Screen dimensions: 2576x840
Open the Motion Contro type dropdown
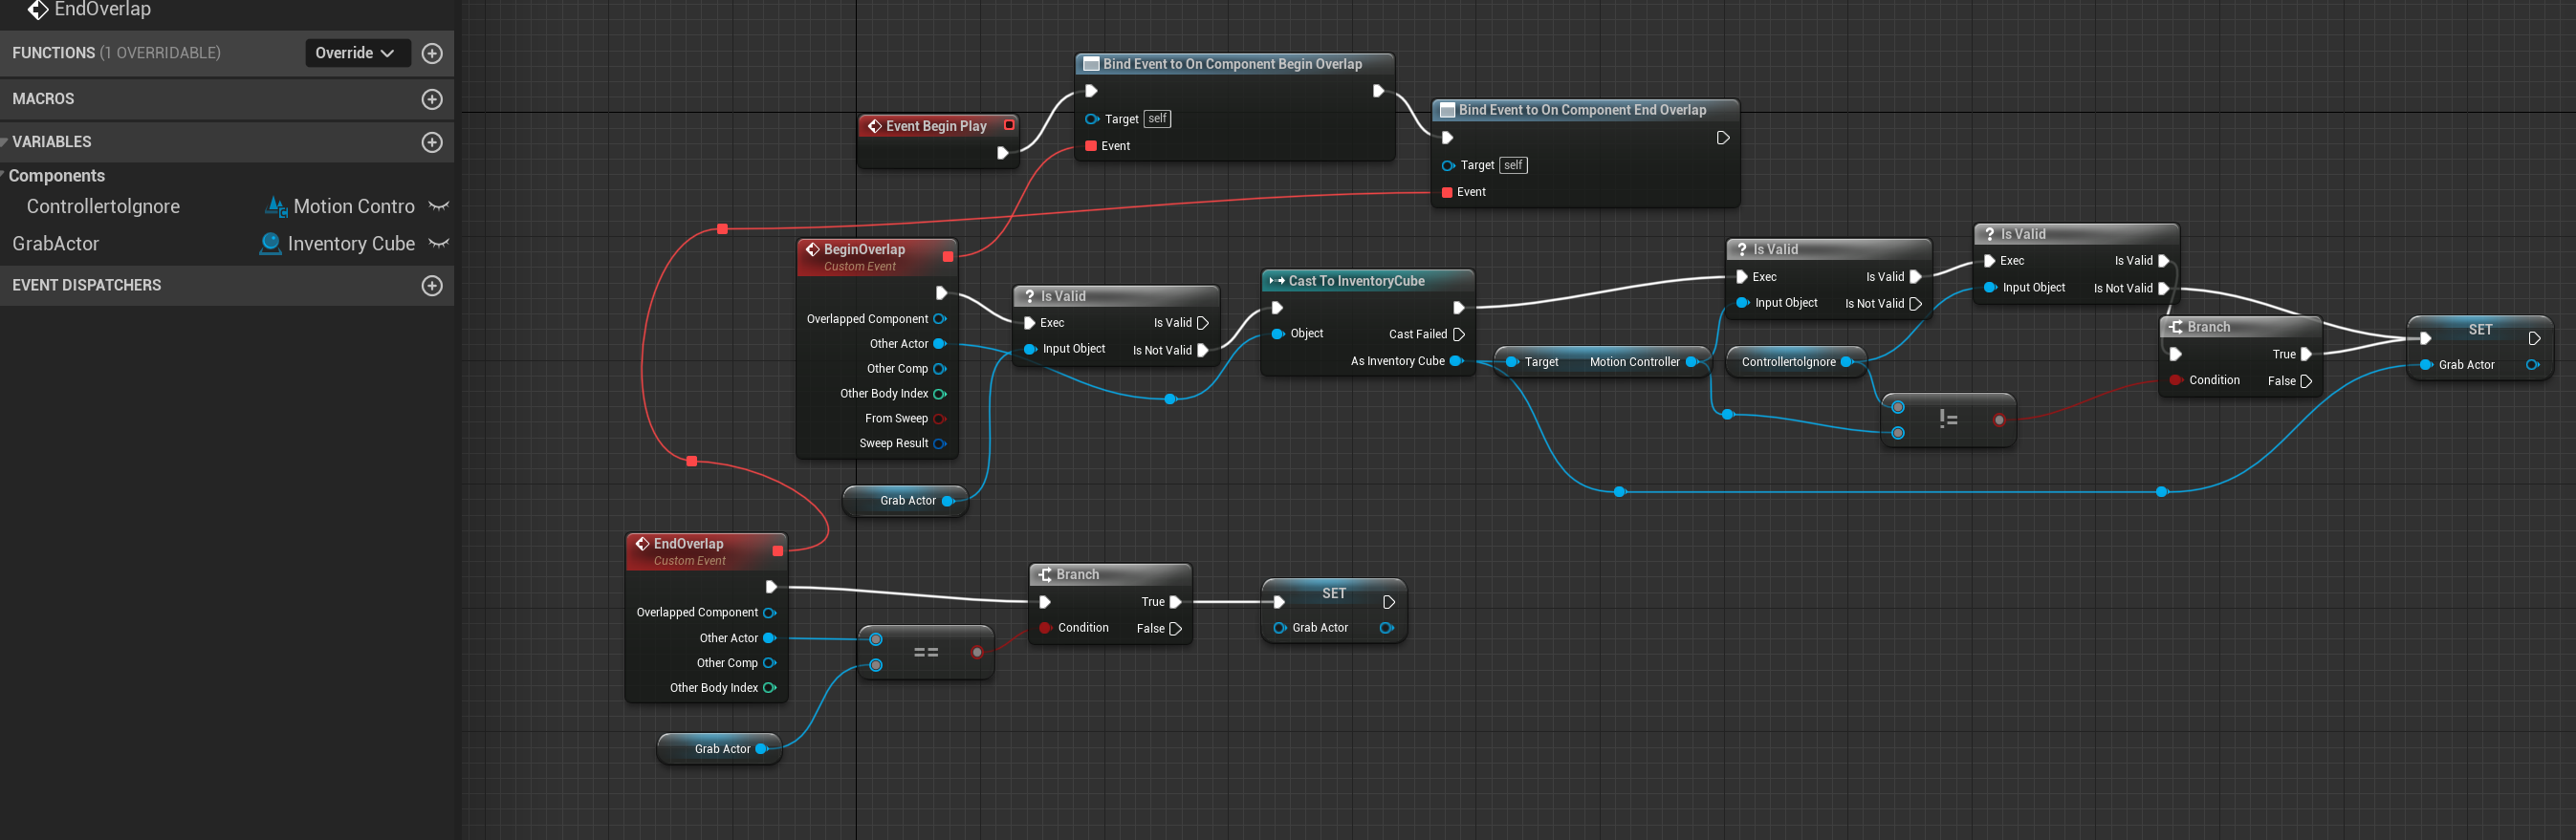click(x=340, y=206)
